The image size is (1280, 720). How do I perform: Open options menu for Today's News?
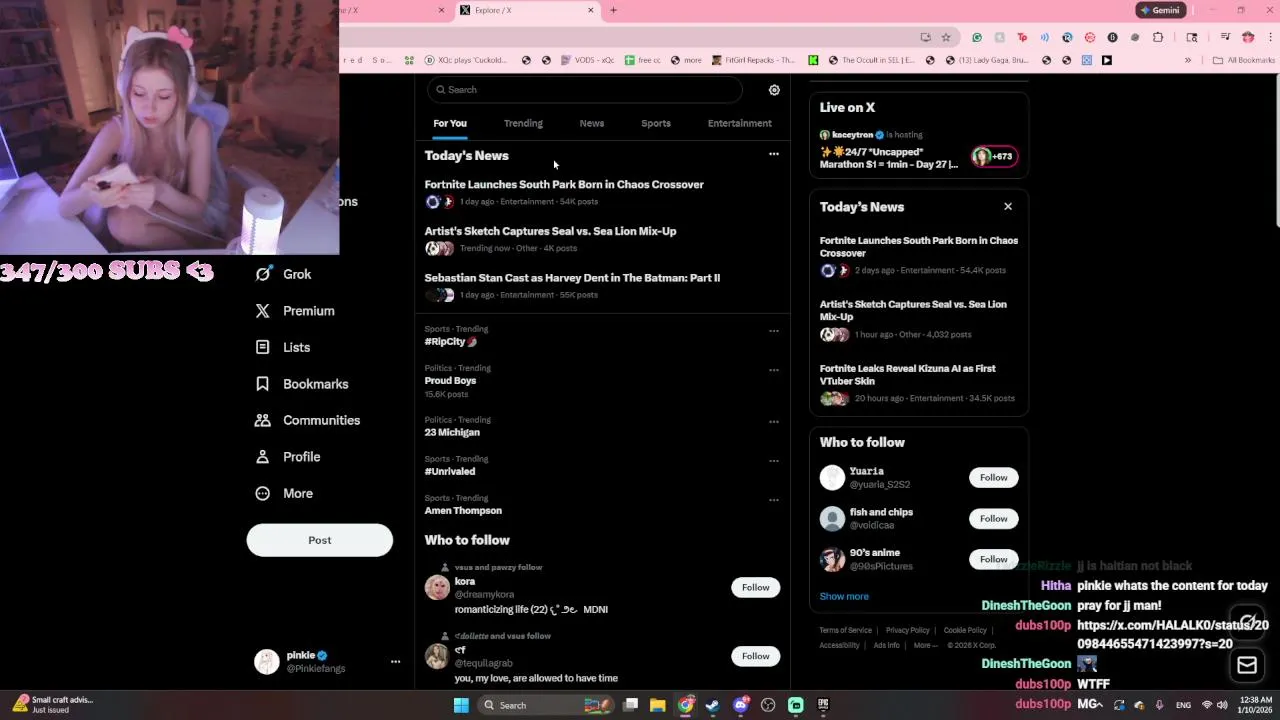pyautogui.click(x=774, y=154)
